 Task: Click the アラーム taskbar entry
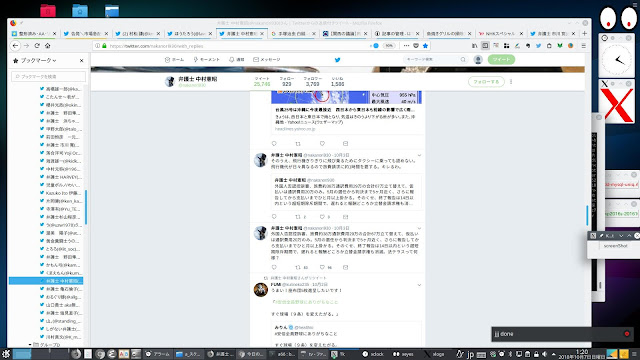[x=158, y=354]
